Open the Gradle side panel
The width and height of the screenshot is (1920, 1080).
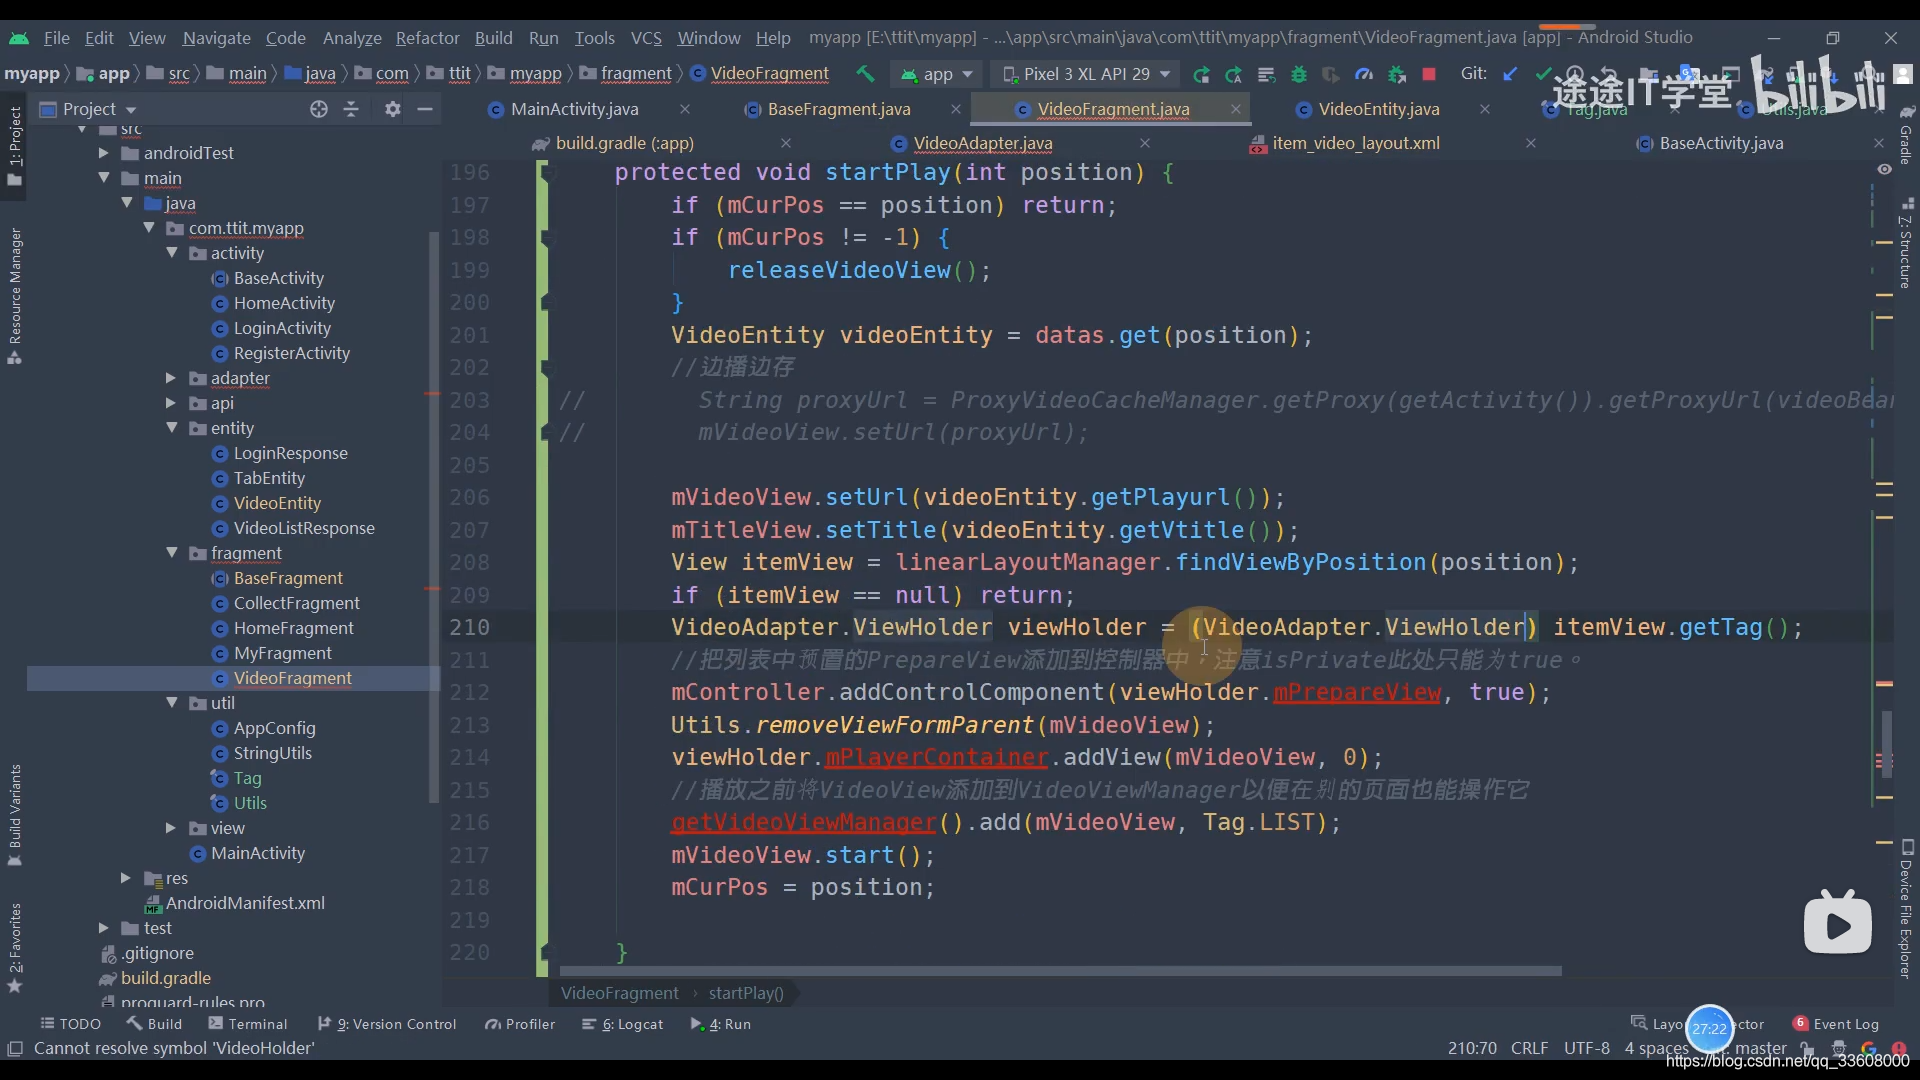[1906, 136]
